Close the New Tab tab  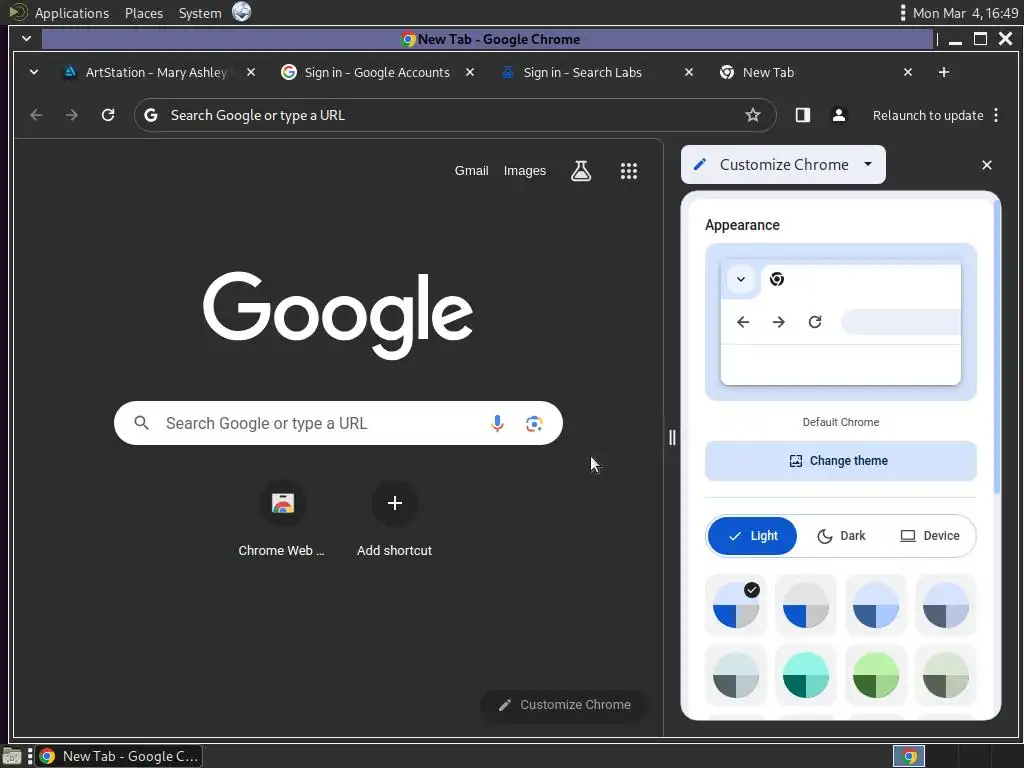(908, 72)
